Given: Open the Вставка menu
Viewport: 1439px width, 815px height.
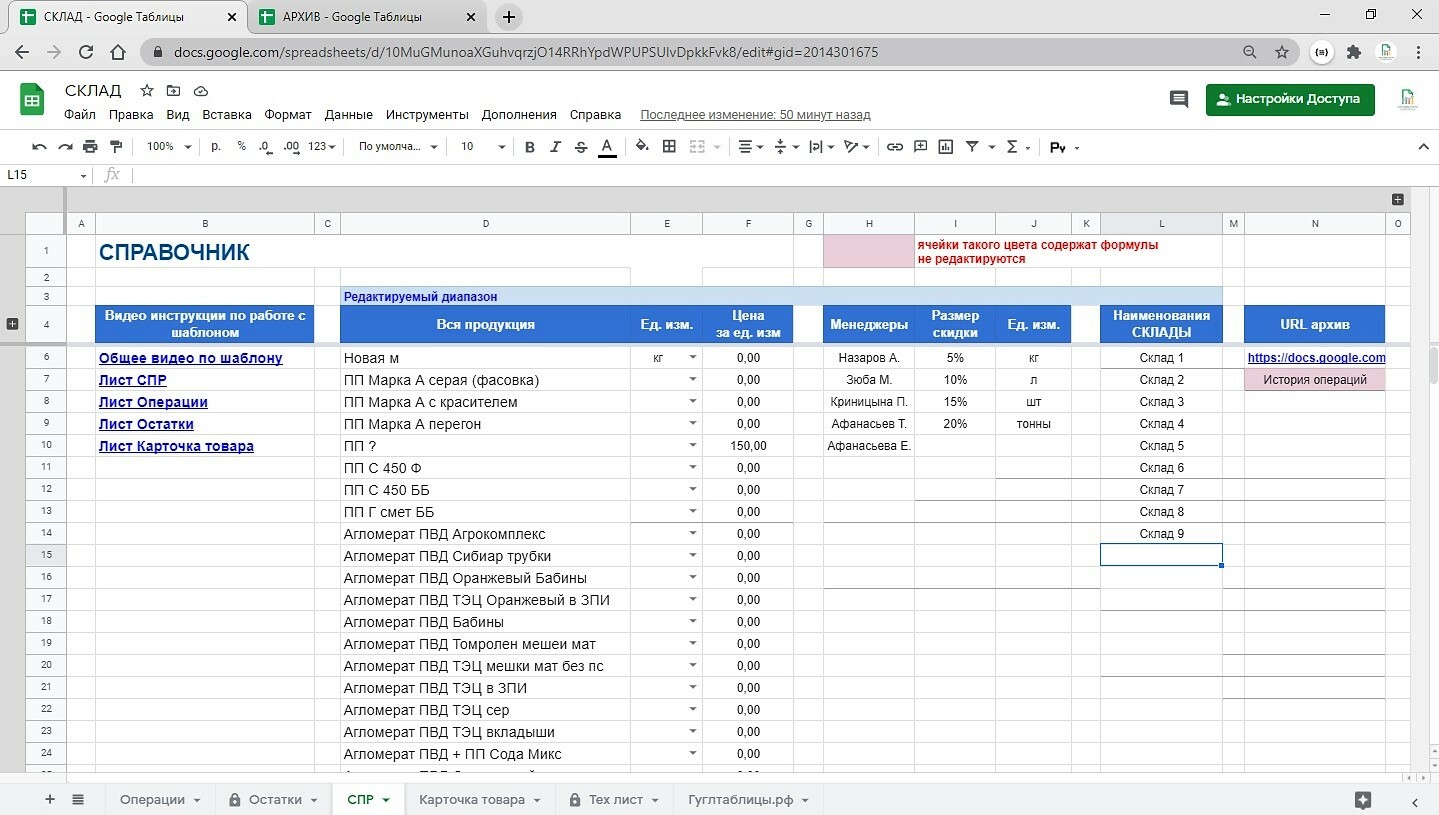Looking at the screenshot, I should (x=227, y=115).
